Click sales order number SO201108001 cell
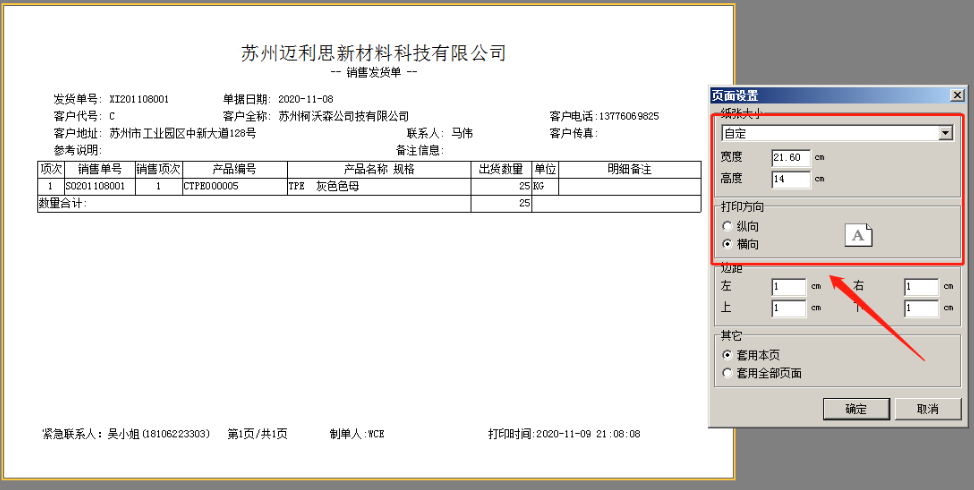This screenshot has height=490, width=974. [98, 186]
